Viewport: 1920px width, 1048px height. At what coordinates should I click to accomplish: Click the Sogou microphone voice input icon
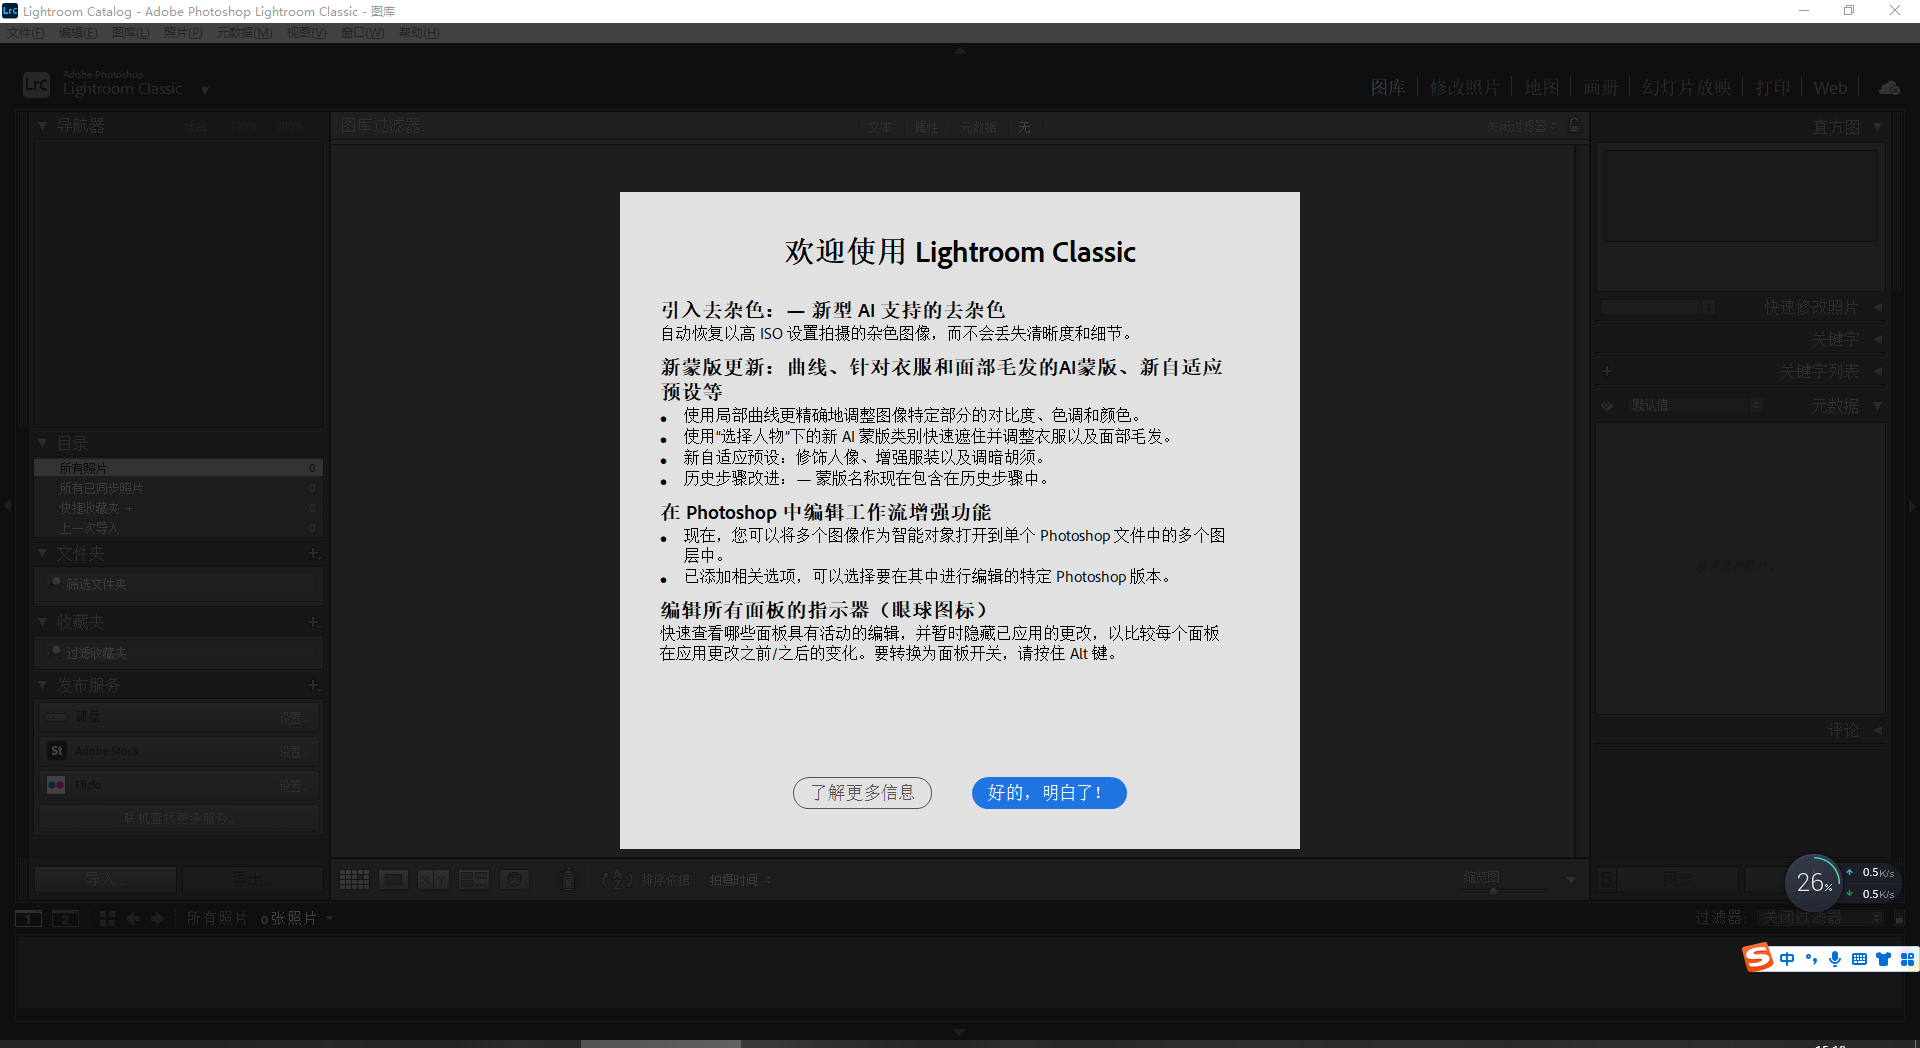(x=1835, y=959)
